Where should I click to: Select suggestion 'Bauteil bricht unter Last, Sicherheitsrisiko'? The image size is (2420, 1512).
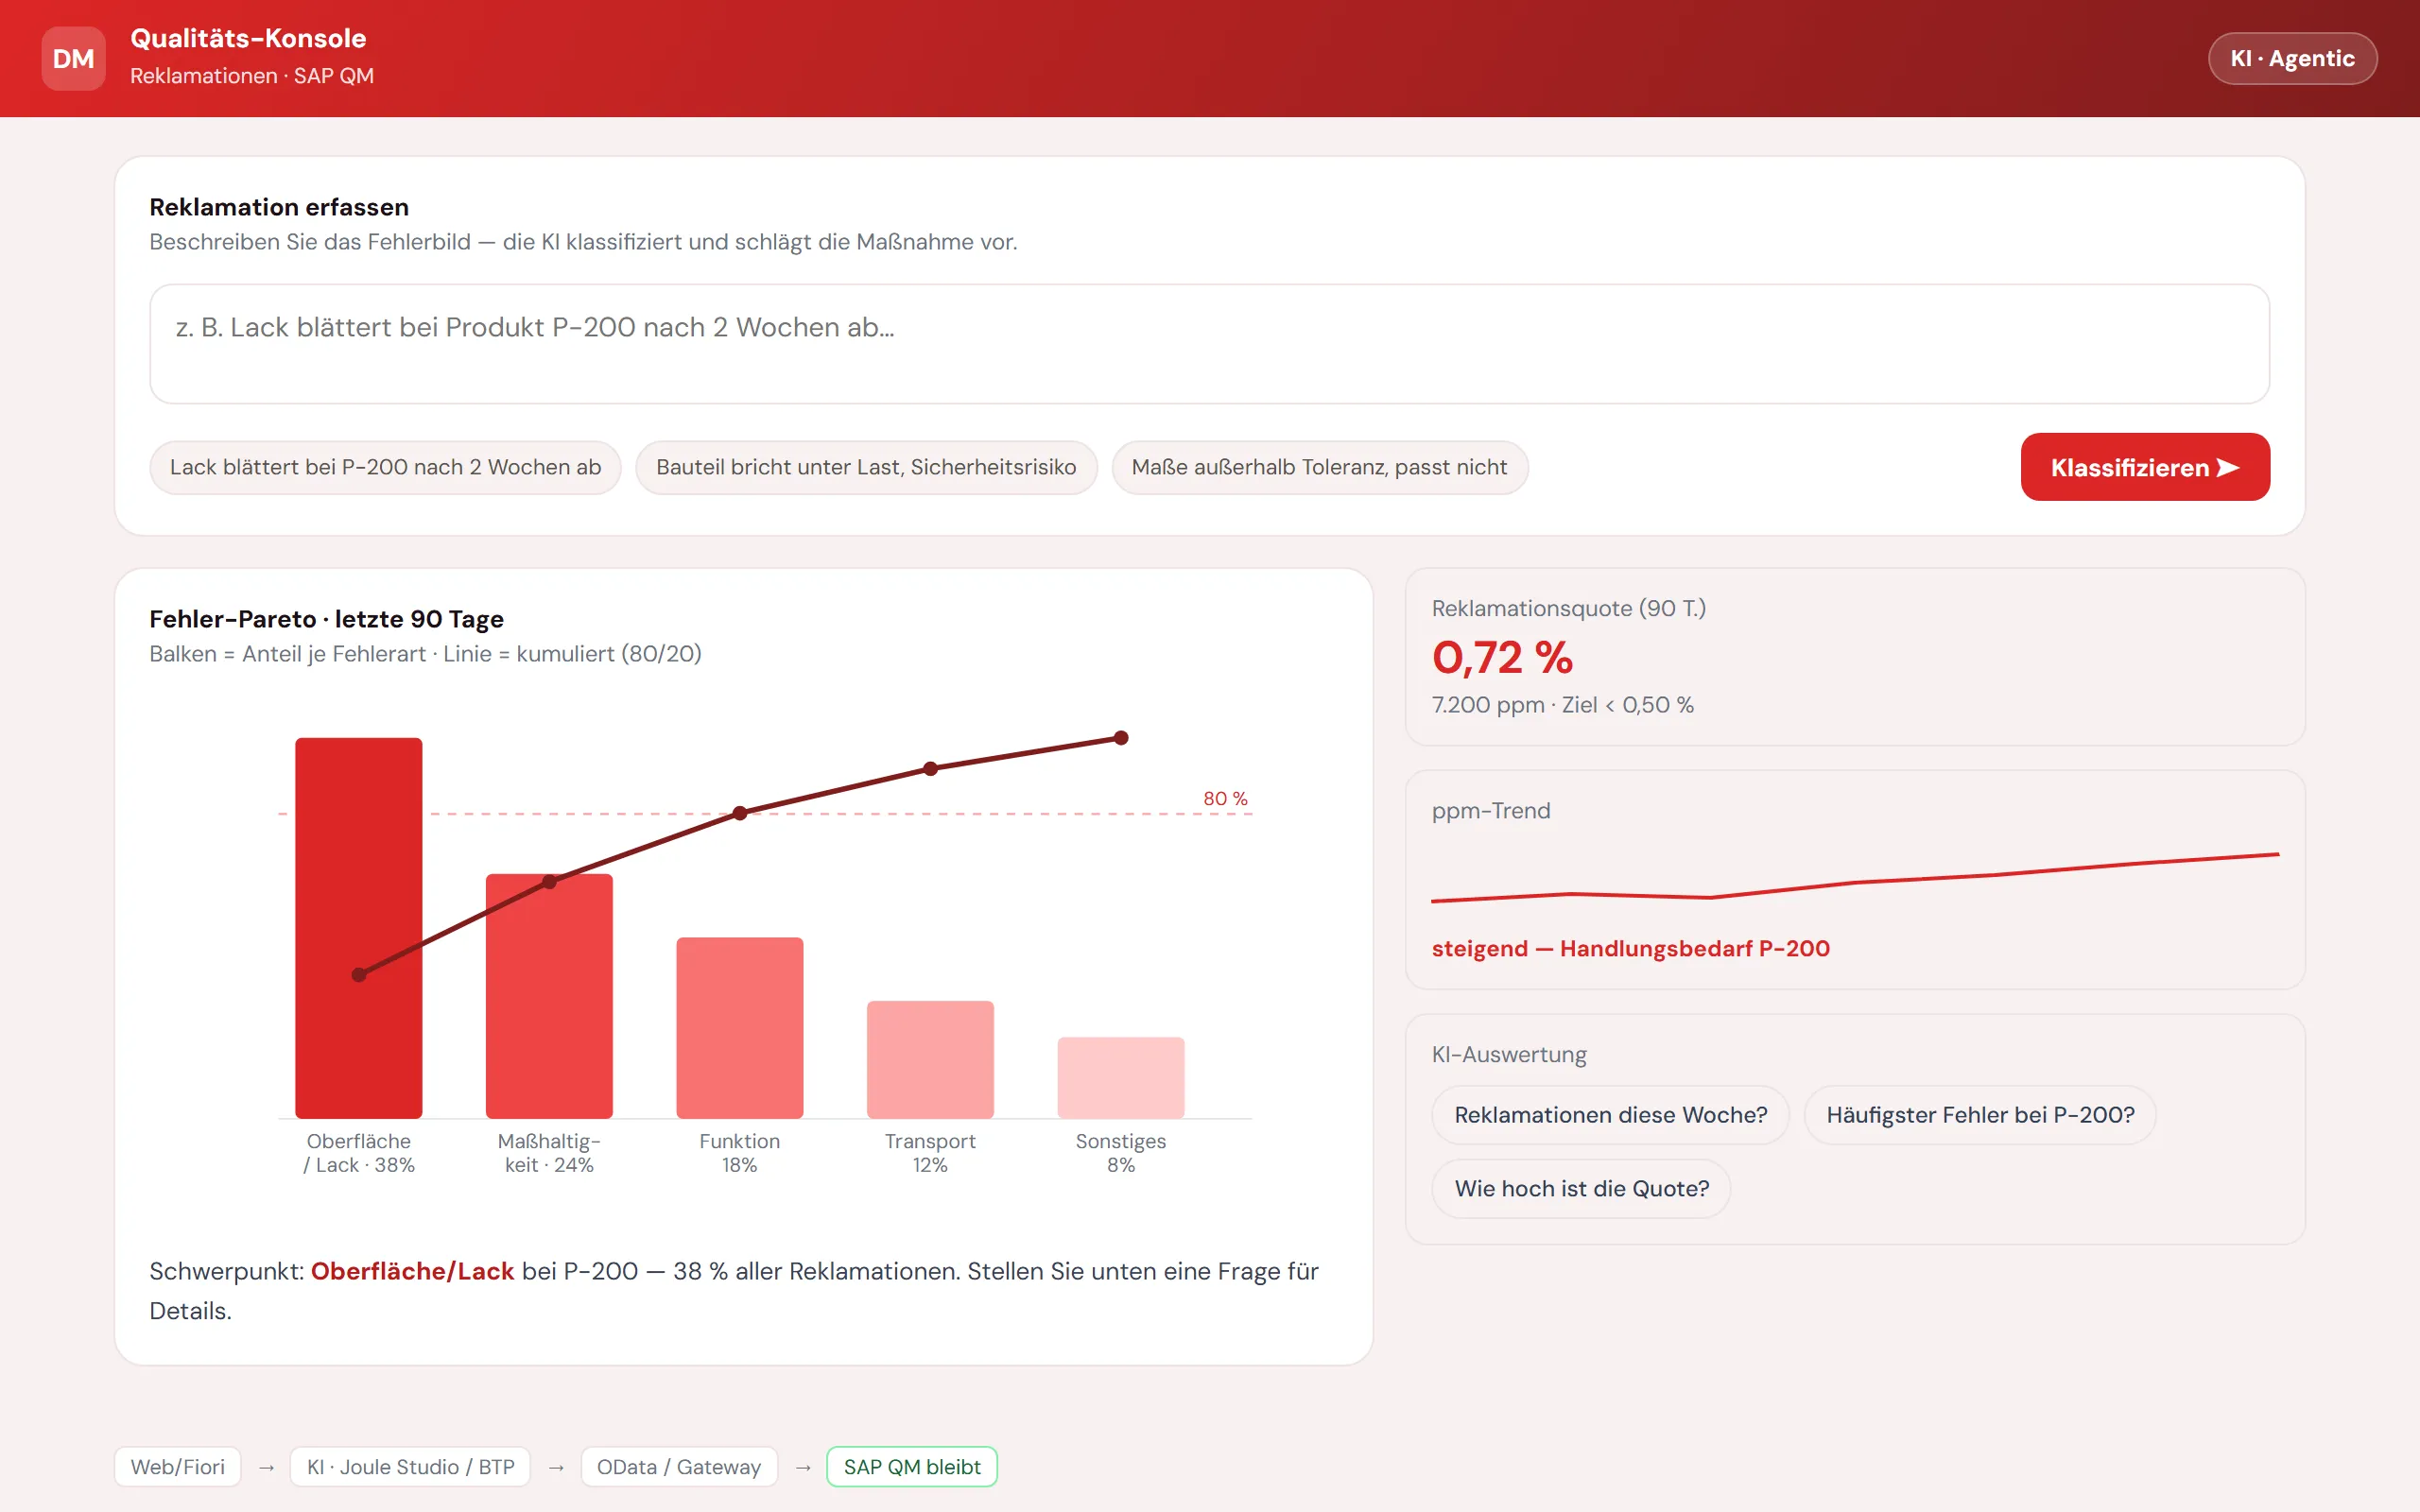866,467
